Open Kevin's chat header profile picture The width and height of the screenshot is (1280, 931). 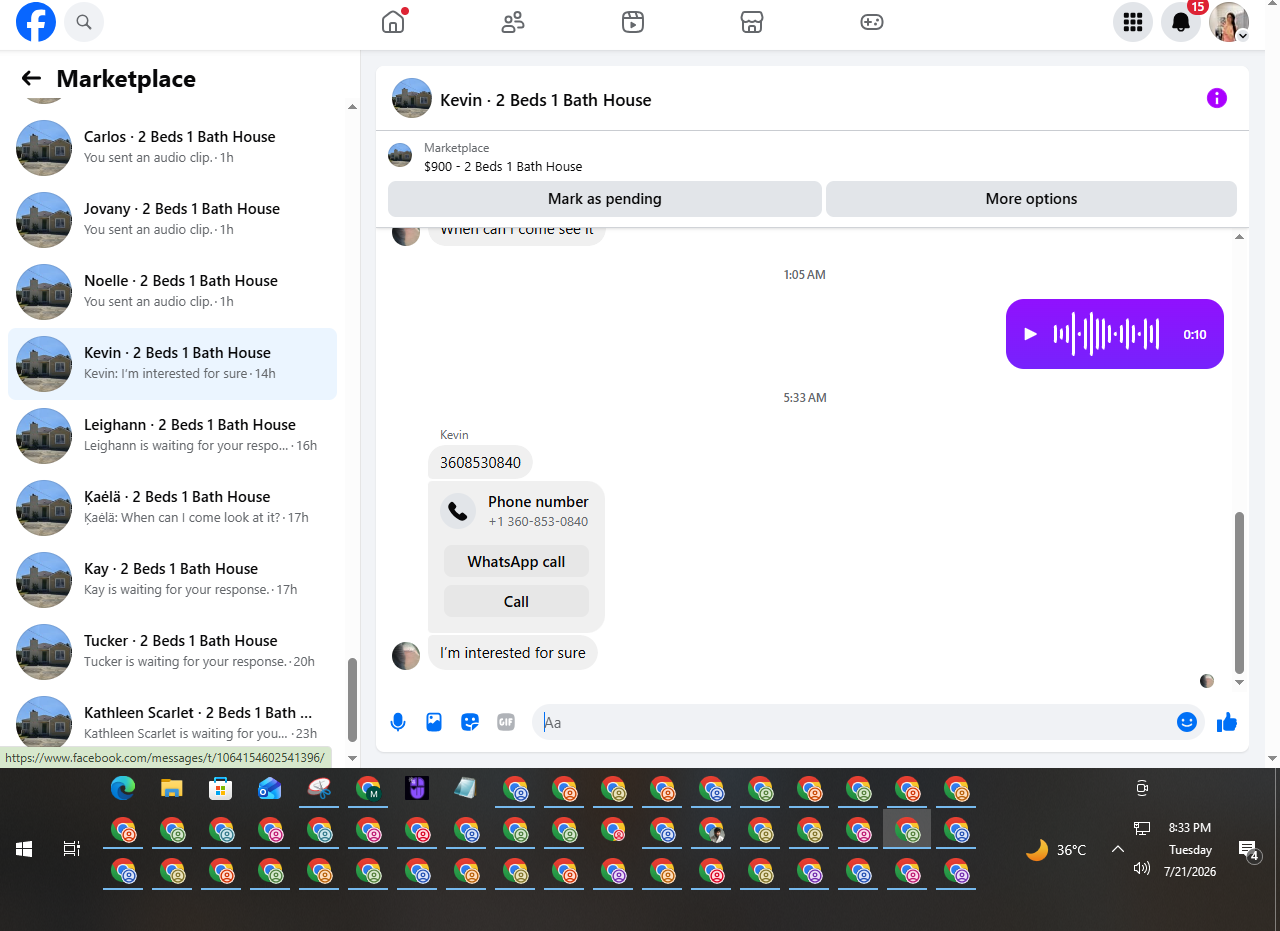click(412, 98)
